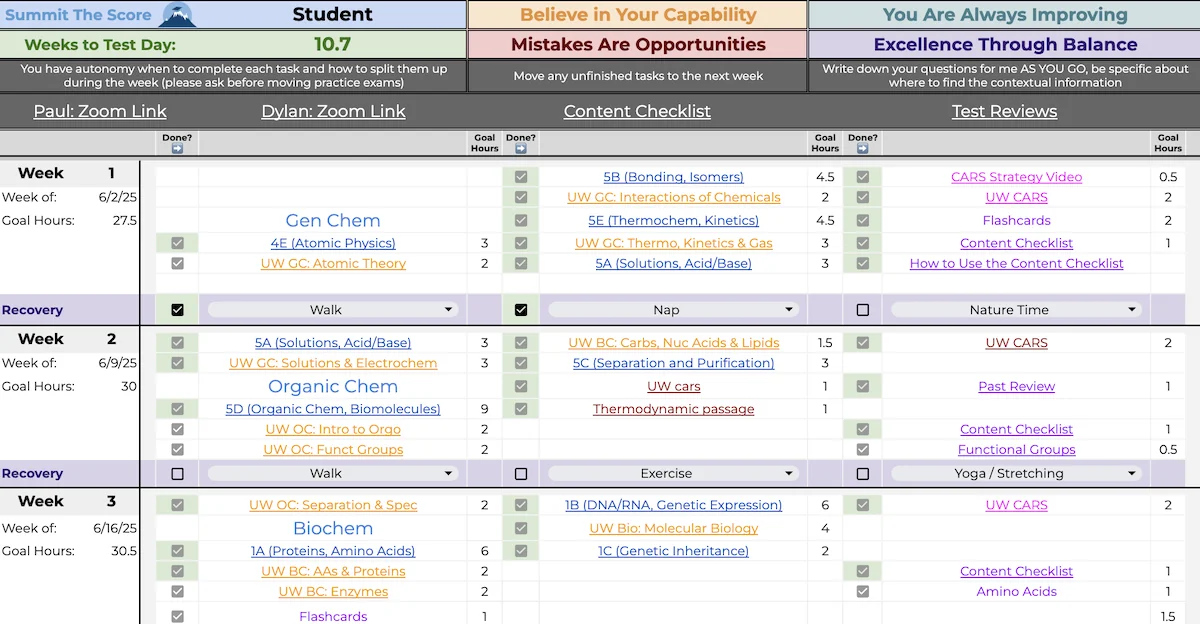Viewport: 1200px width, 624px height.
Task: Uncheck the Walk checkbox in Week 1 Recovery
Action: [x=177, y=309]
